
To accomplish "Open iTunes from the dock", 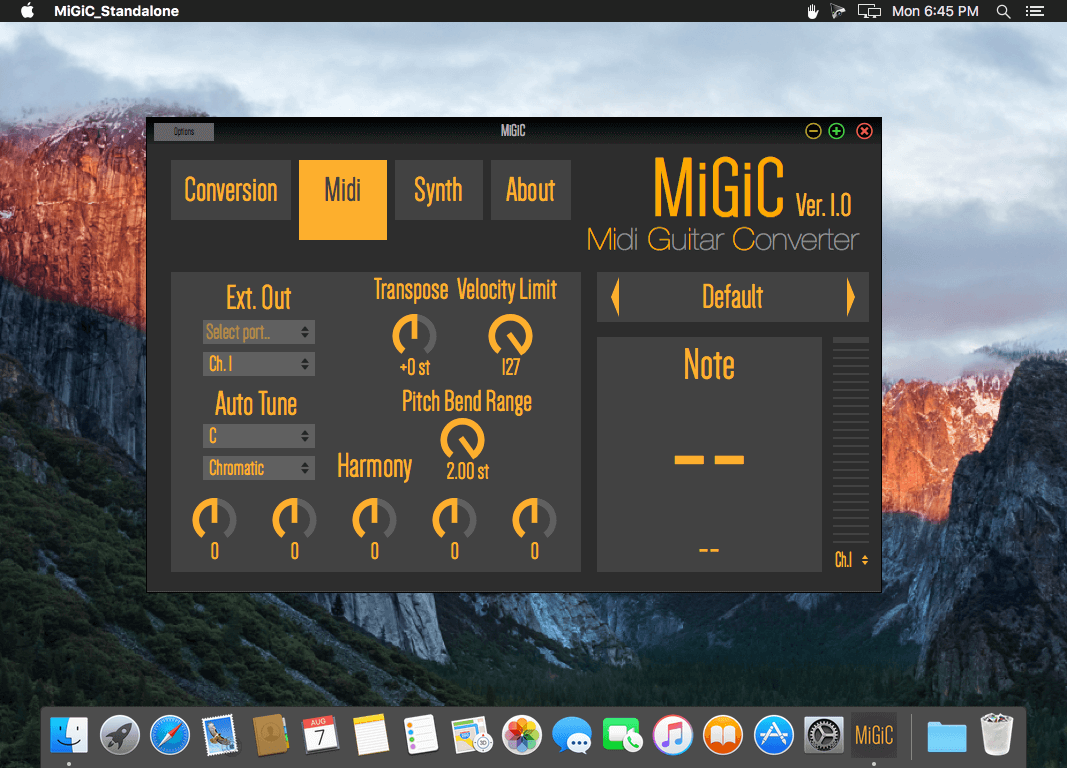I will (672, 735).
